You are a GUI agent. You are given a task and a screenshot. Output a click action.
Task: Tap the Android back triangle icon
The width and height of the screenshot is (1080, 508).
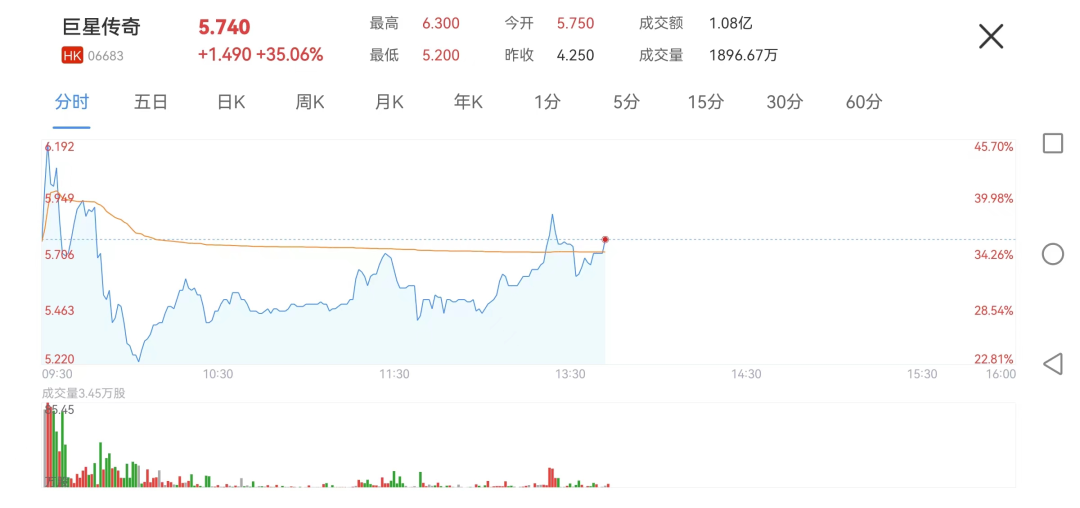point(1052,363)
